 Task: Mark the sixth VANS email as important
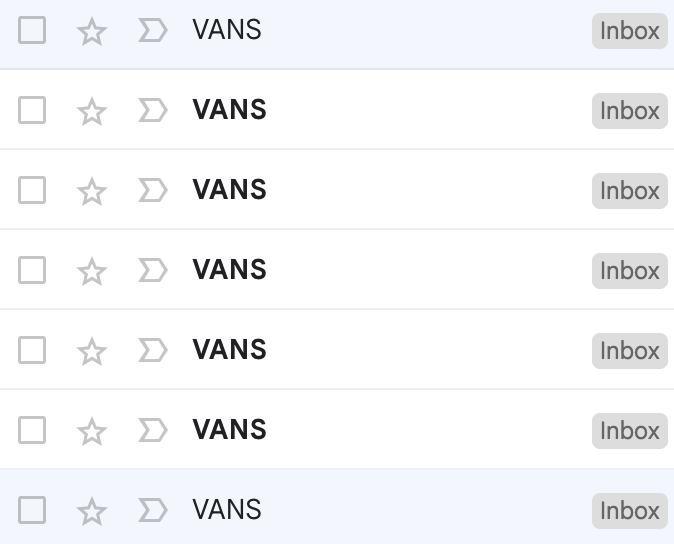tap(152, 430)
